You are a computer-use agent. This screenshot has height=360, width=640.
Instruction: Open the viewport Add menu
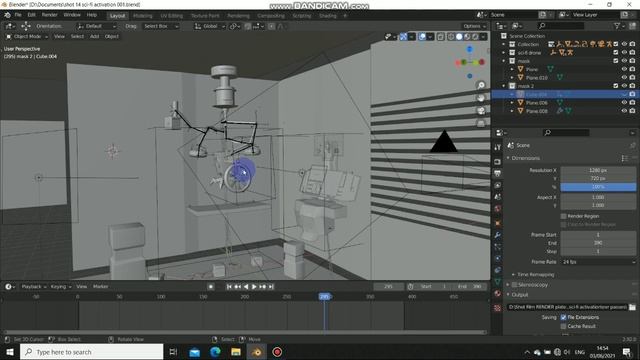coord(94,37)
